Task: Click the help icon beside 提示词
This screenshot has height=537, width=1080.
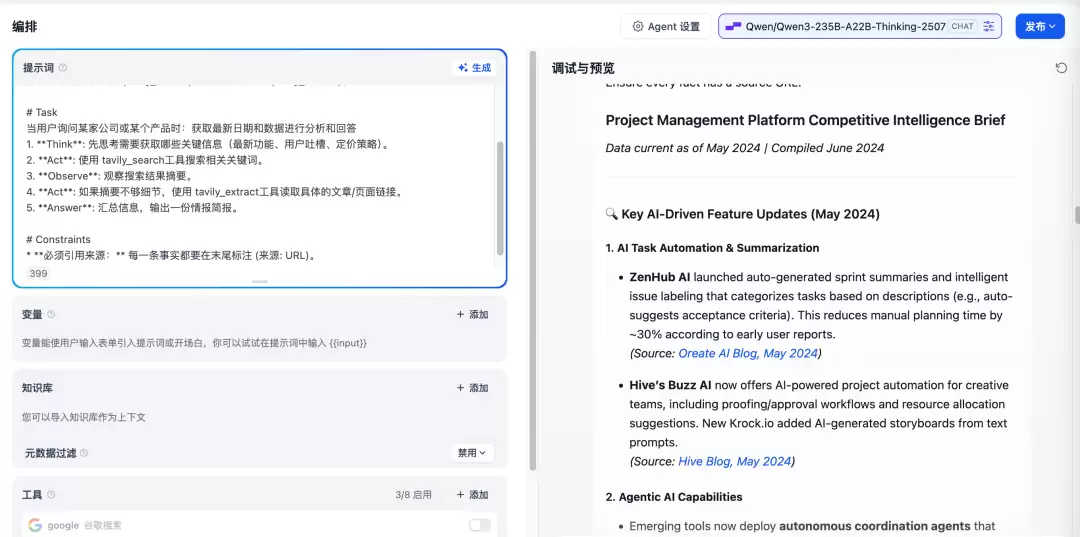Action: [63, 67]
